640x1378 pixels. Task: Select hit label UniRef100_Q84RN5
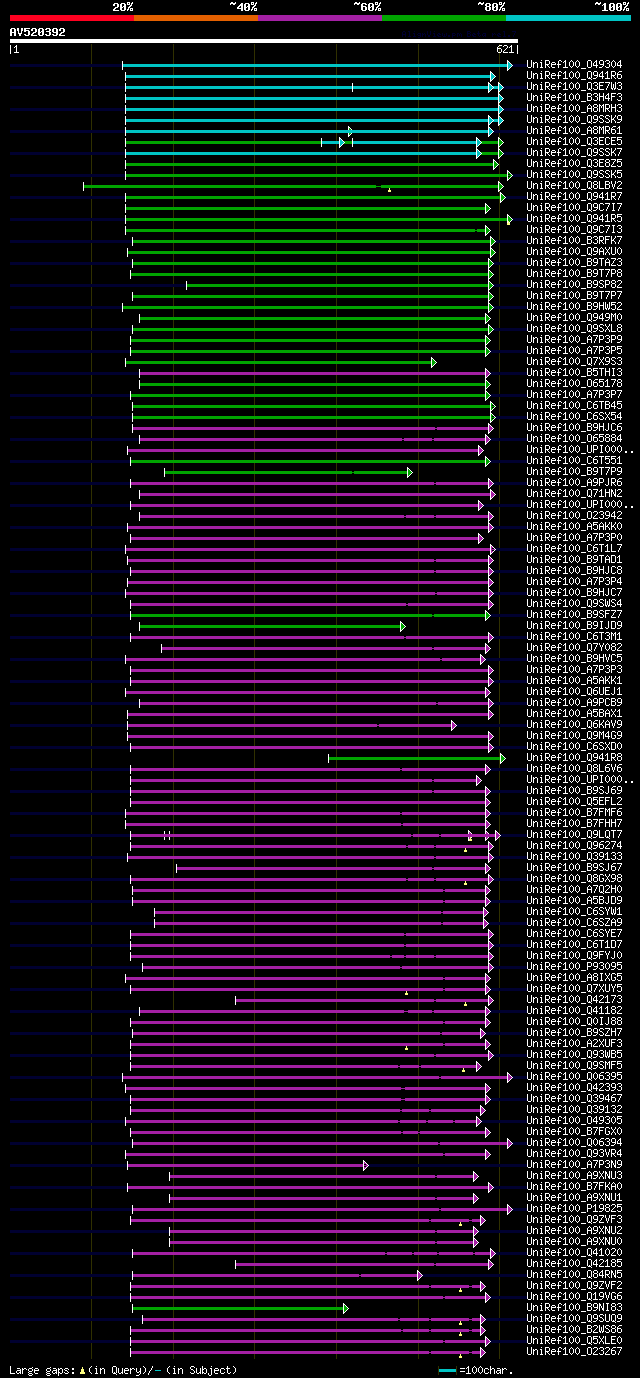[x=574, y=1275]
